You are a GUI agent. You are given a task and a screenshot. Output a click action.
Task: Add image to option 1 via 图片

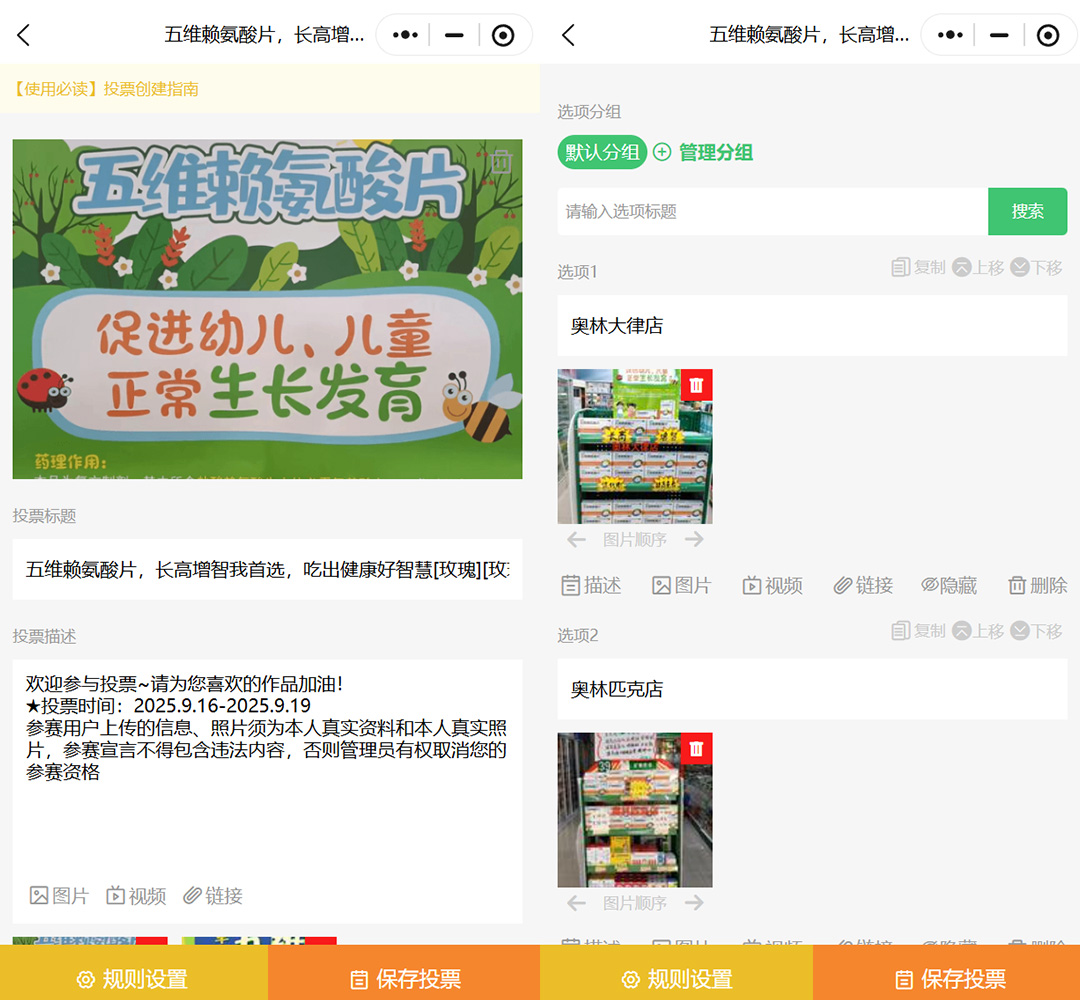[681, 586]
